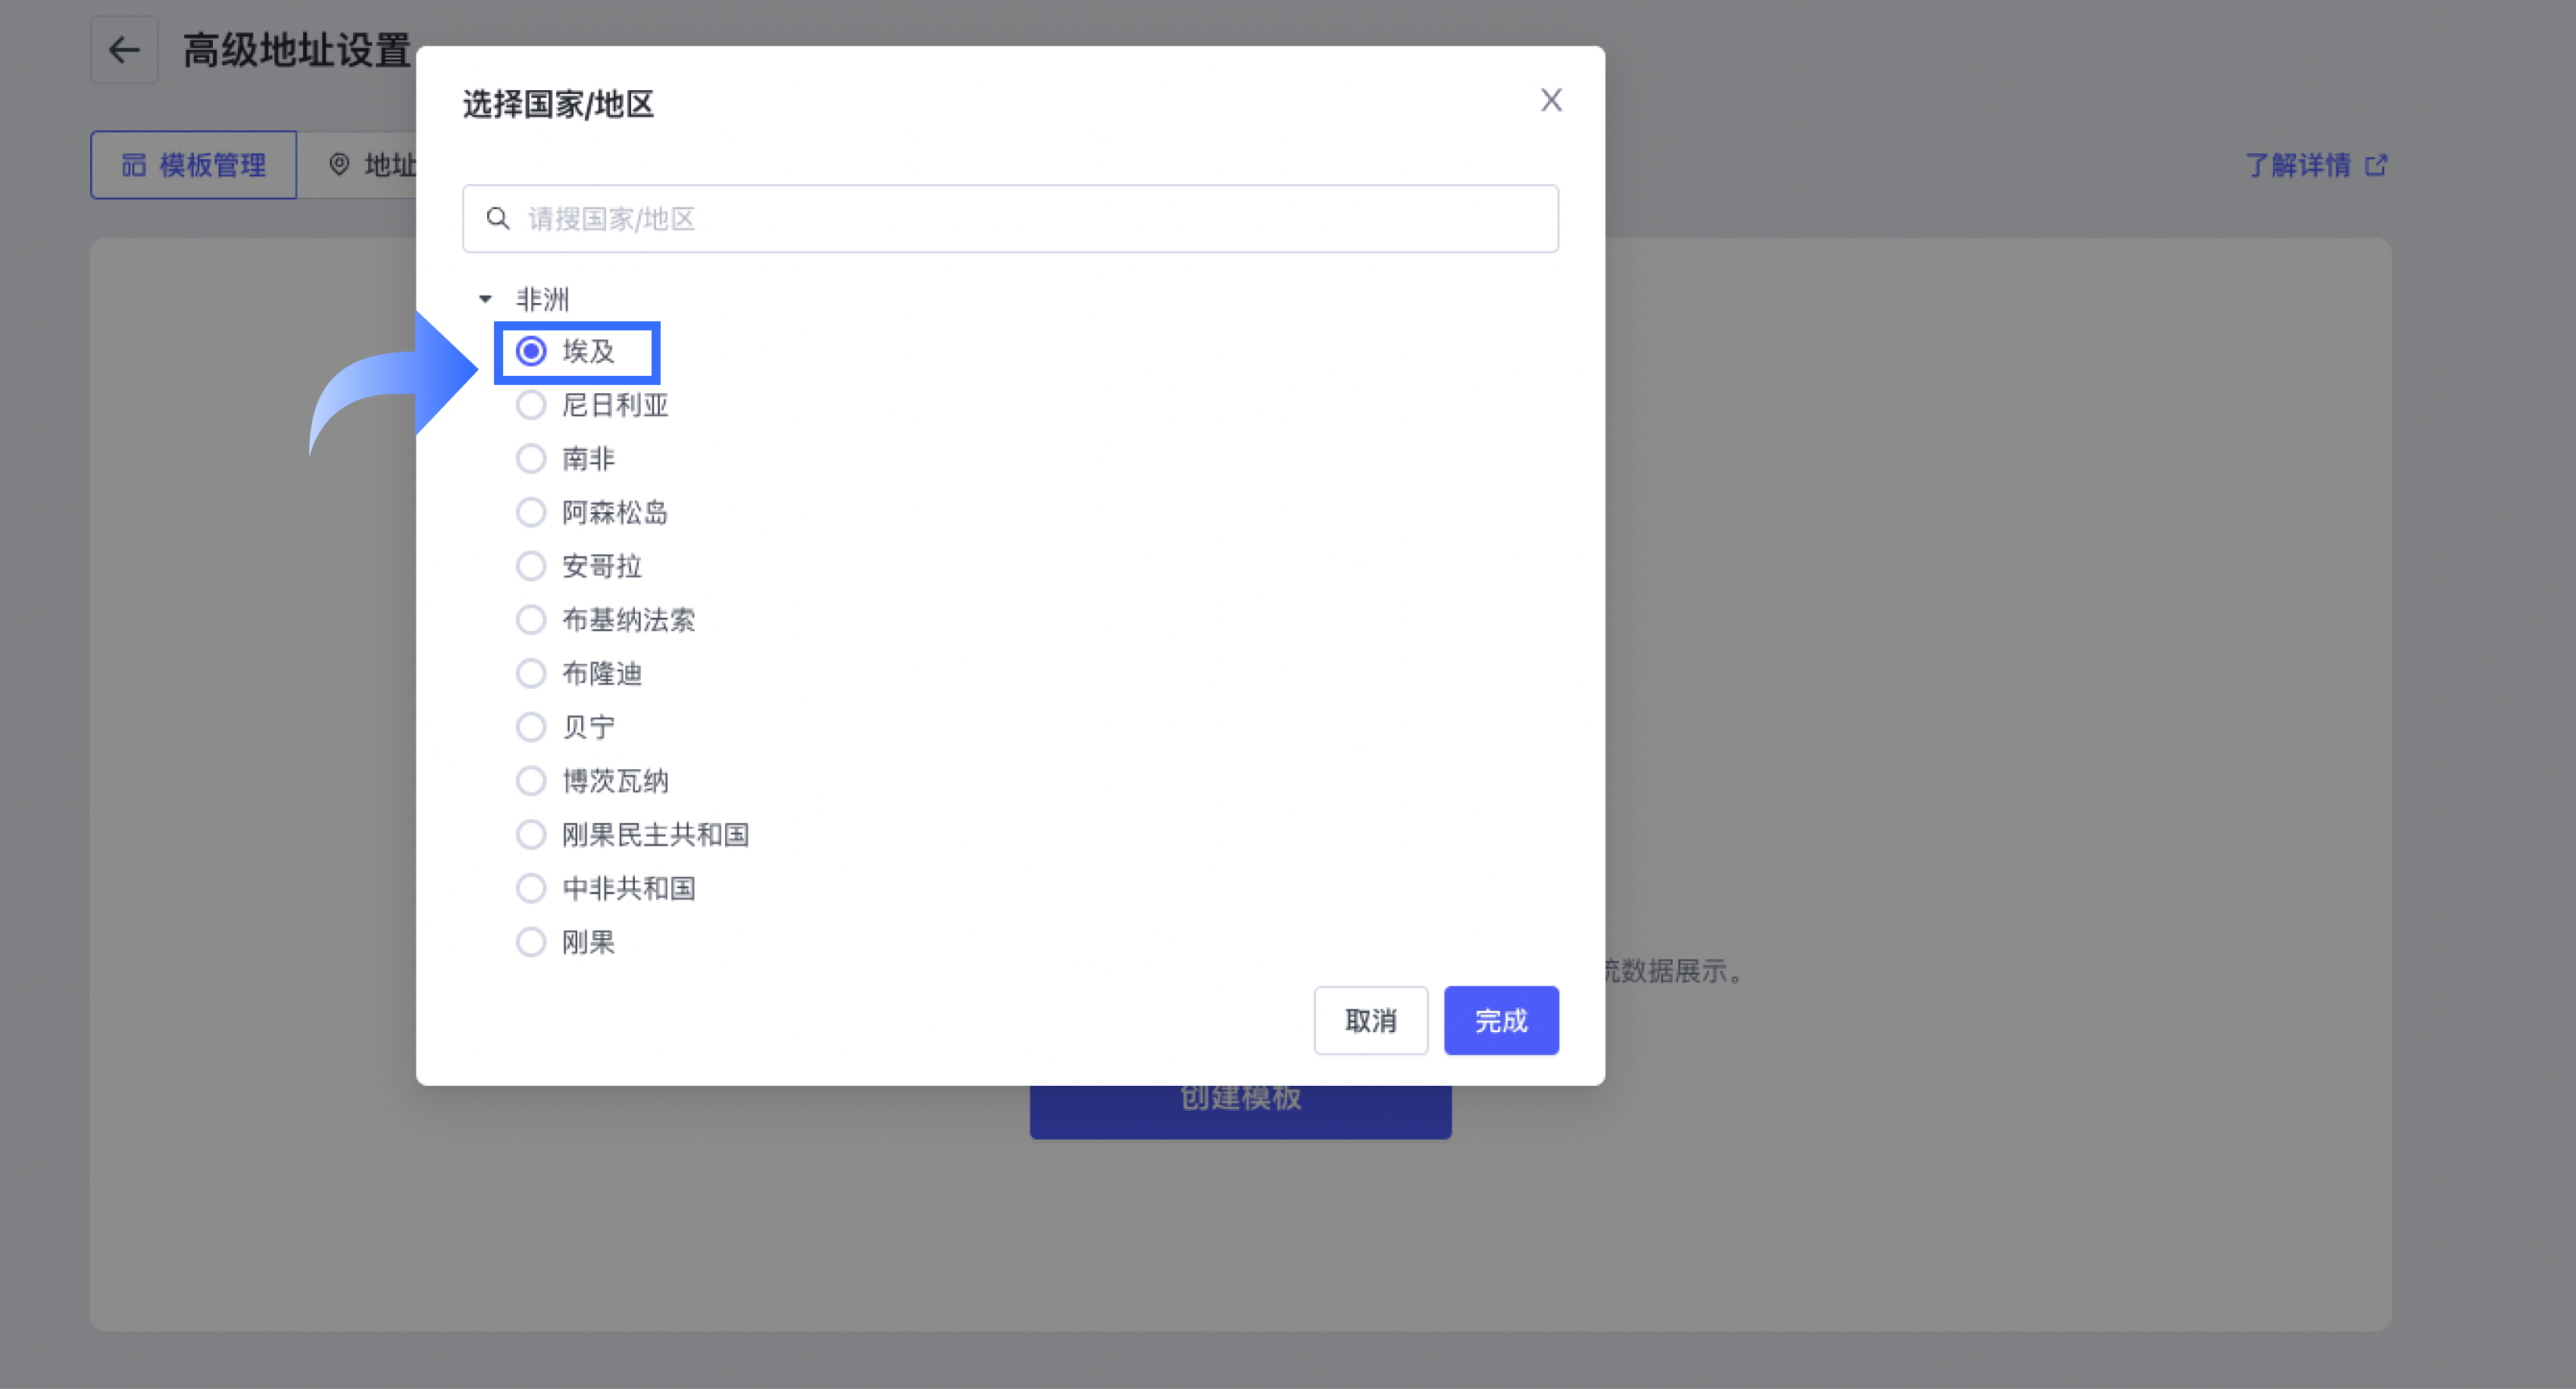Screen dimensions: 2576x1389
Task: Select 安哥拉 radio option
Action: [531, 566]
